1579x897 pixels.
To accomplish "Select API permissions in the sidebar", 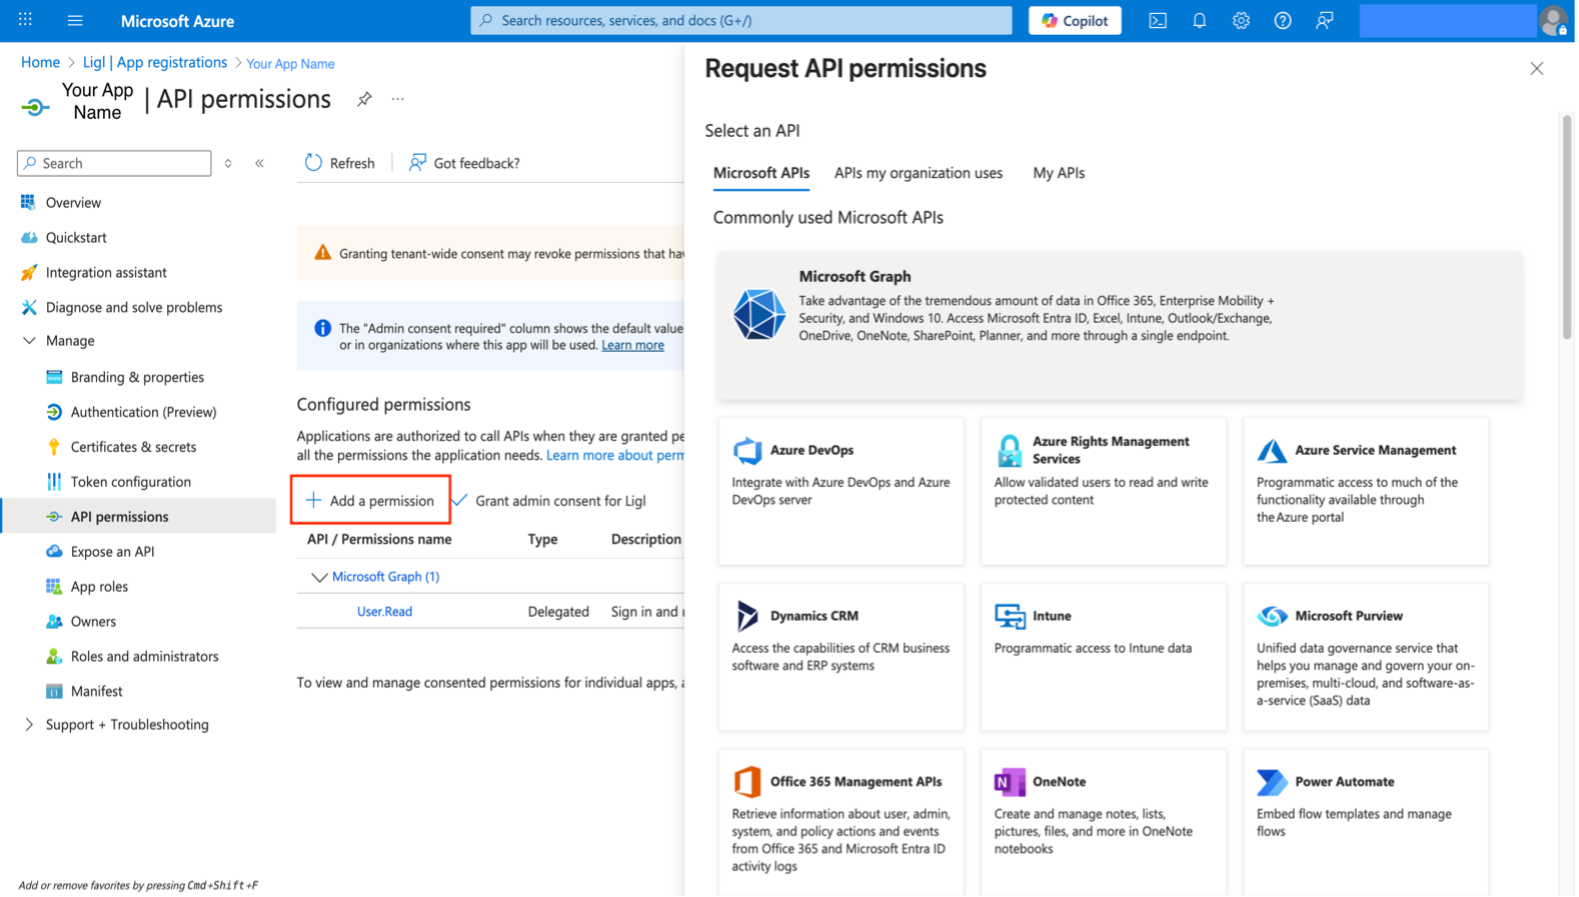I will (x=138, y=517).
